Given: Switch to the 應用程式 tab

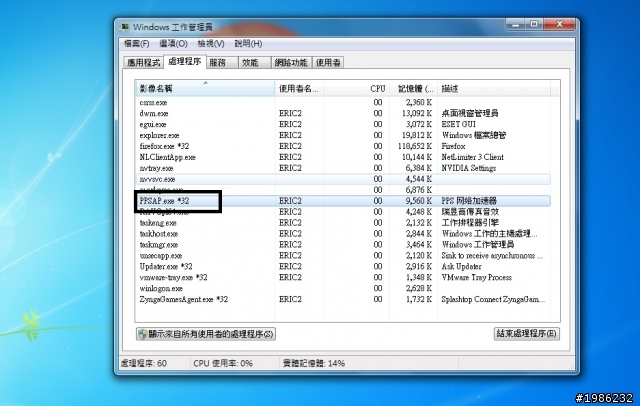Looking at the screenshot, I should [143, 62].
